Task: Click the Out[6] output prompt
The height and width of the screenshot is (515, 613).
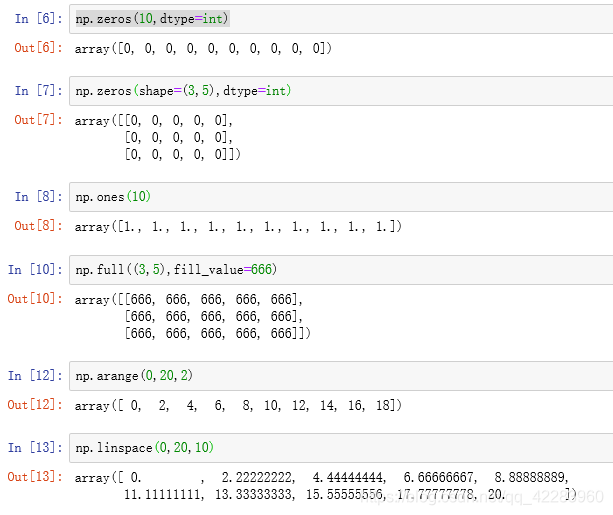Action: coord(38,48)
